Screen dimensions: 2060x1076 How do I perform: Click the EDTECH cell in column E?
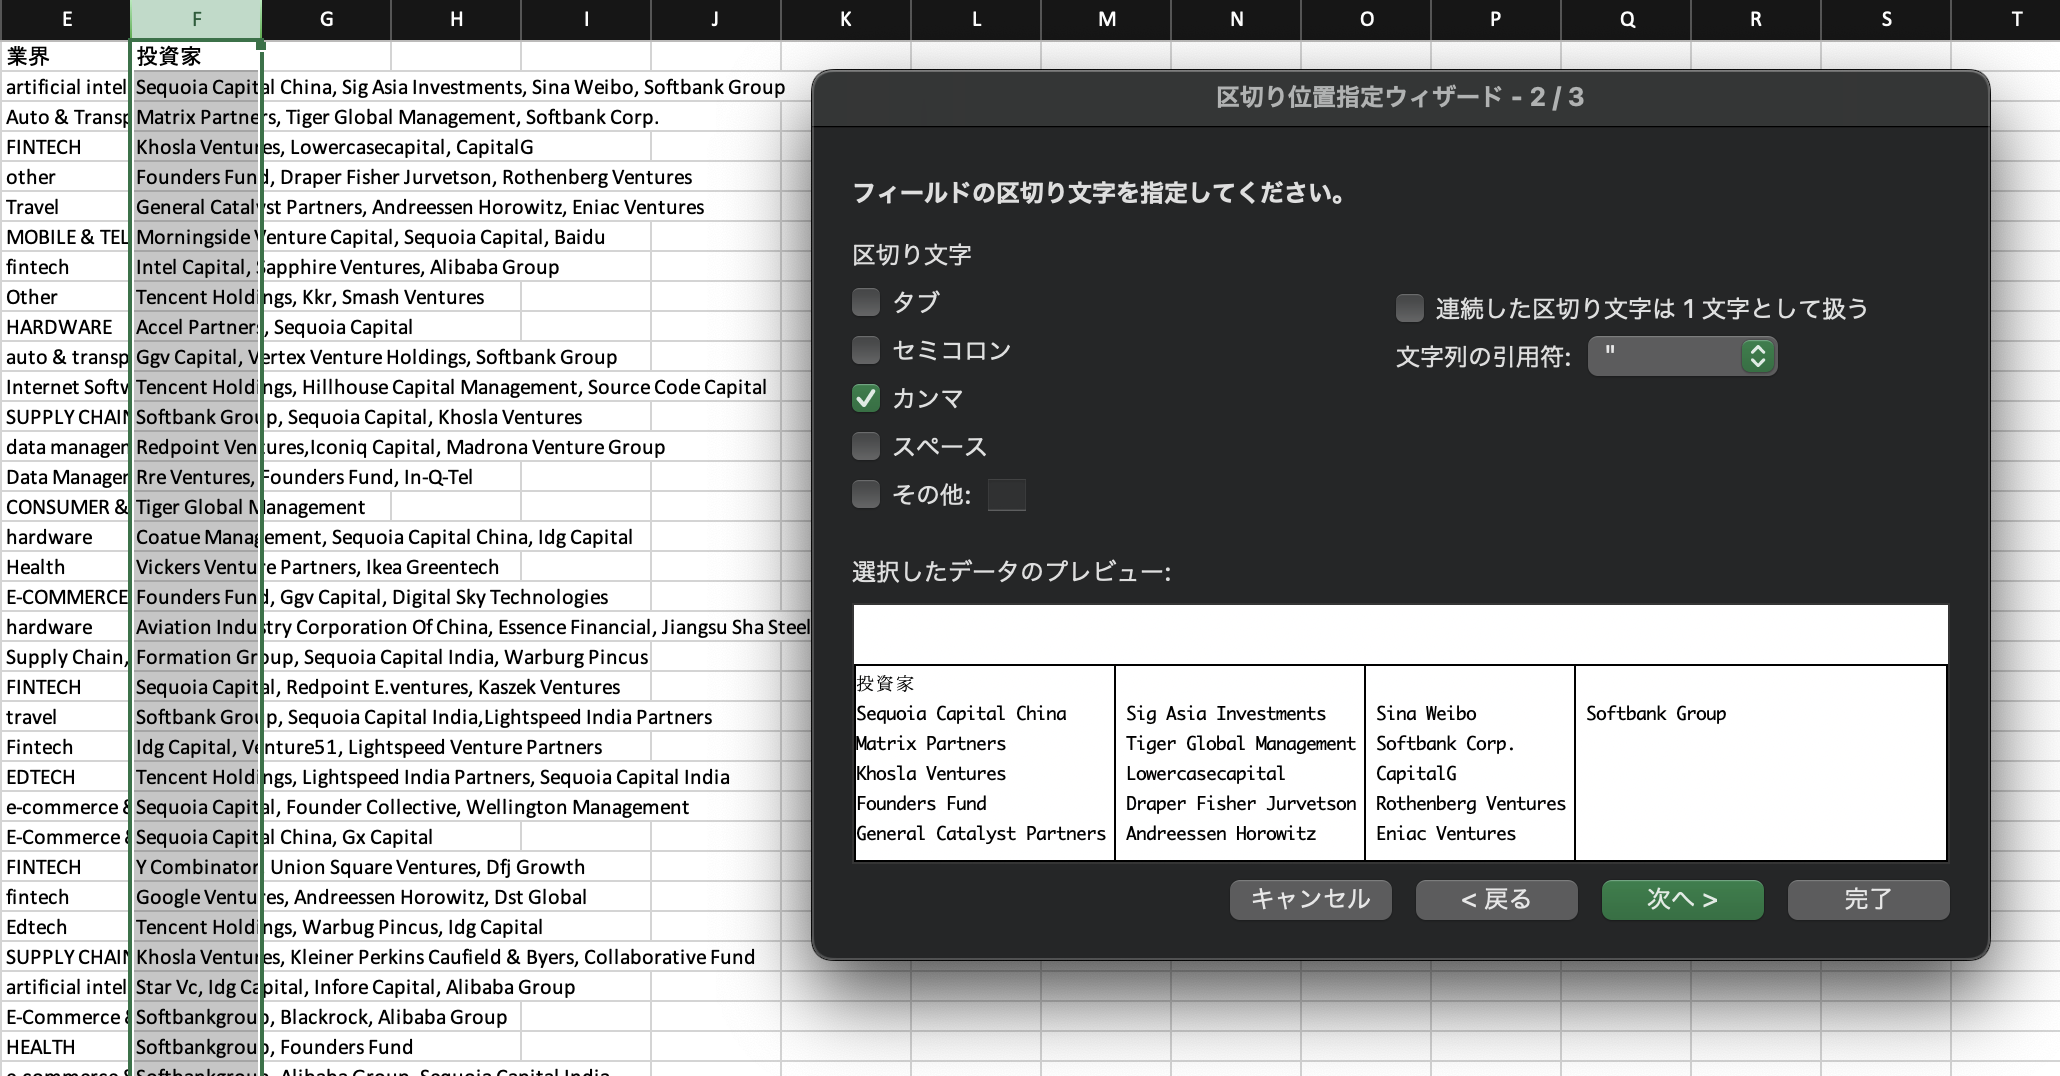tap(66, 777)
